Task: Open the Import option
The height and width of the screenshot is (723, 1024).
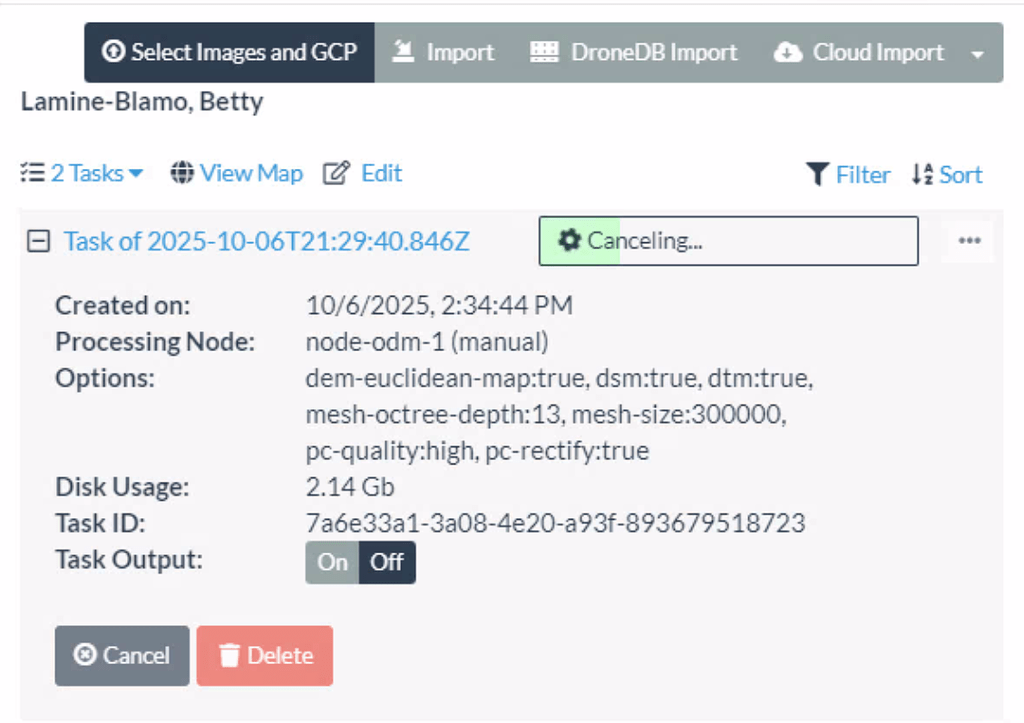Action: [443, 52]
